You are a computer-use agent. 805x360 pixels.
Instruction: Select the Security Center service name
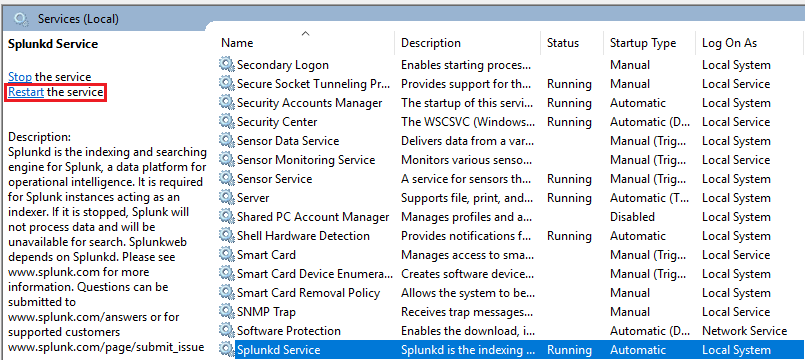coord(277,122)
